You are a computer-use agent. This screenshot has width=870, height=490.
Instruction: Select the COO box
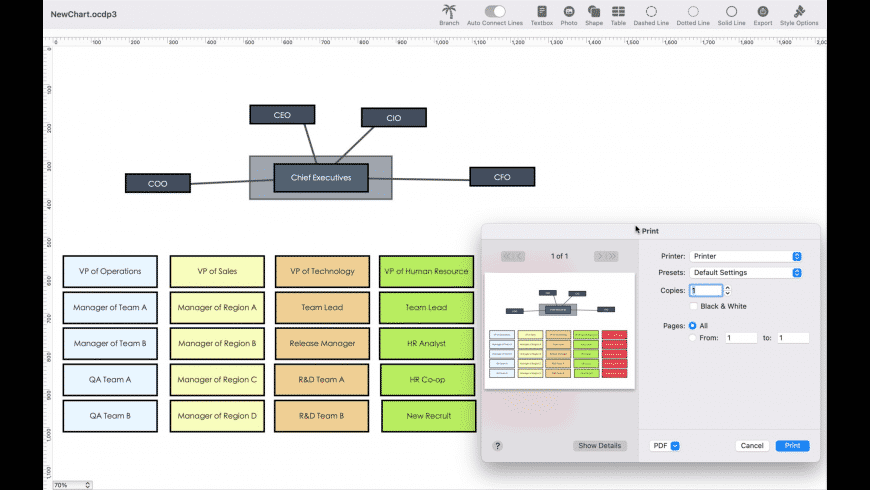coord(158,183)
